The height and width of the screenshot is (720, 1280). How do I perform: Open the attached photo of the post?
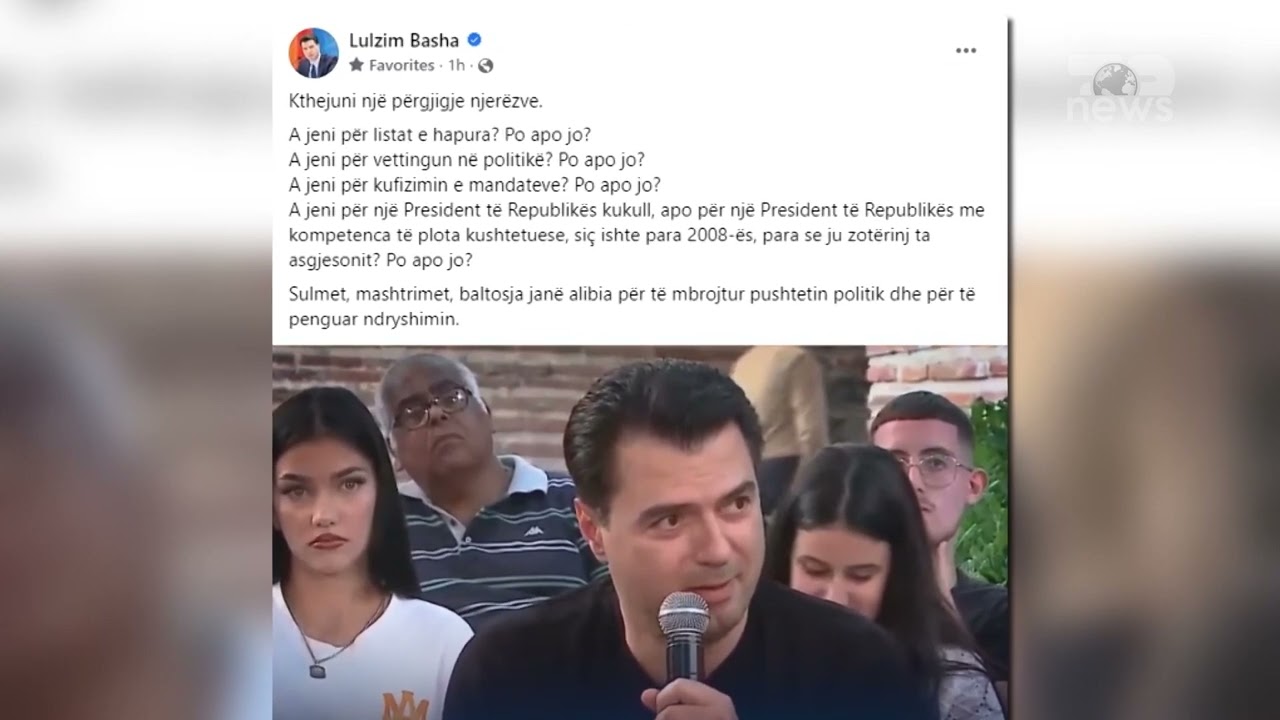click(x=640, y=533)
